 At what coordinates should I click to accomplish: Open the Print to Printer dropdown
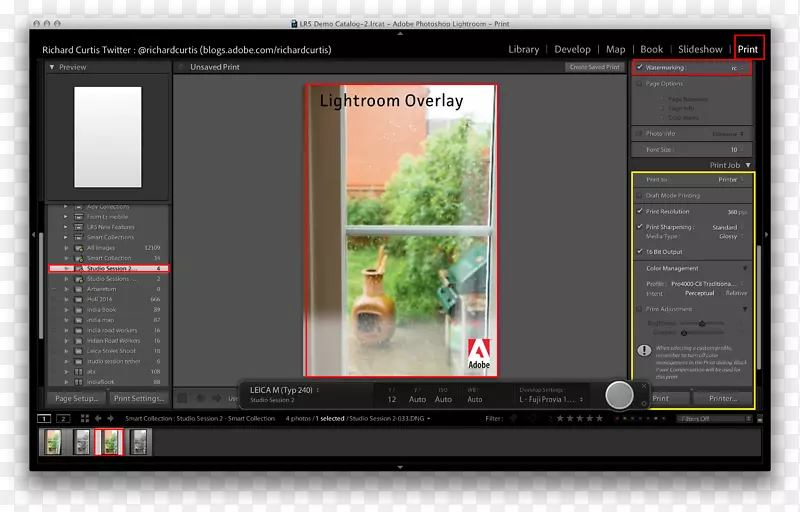pyautogui.click(x=731, y=180)
